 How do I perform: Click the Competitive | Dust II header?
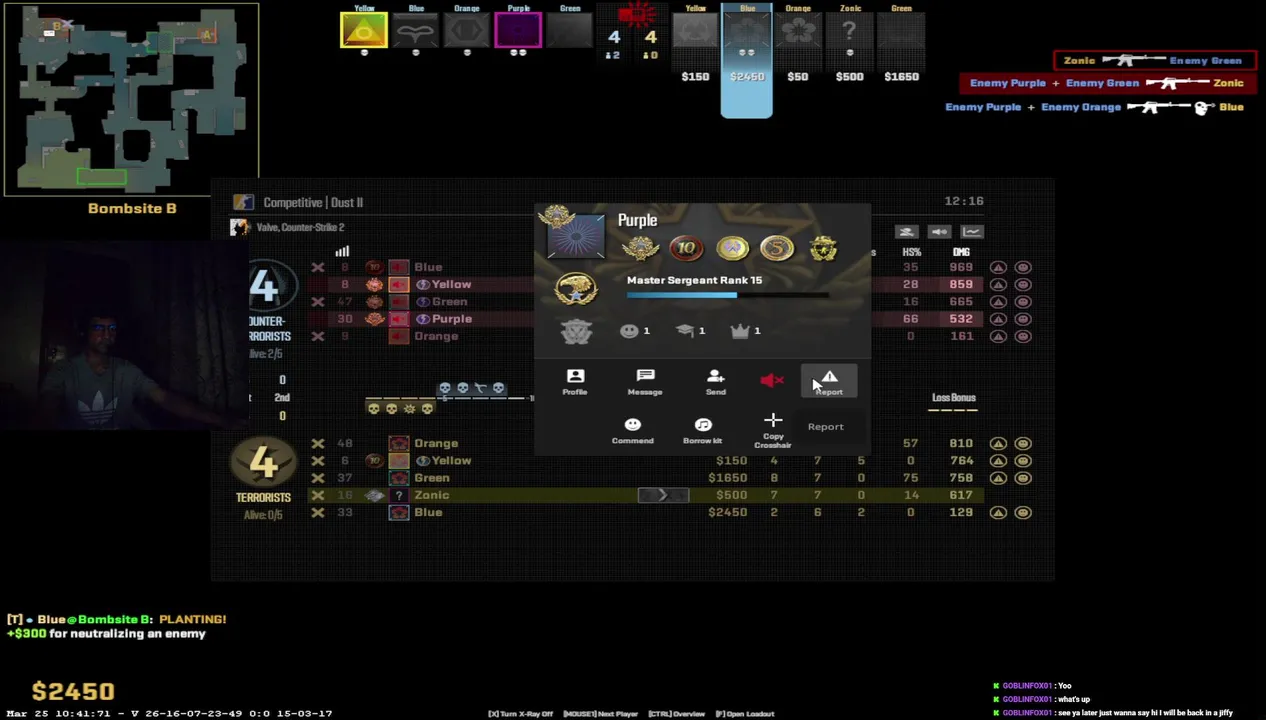click(x=313, y=202)
